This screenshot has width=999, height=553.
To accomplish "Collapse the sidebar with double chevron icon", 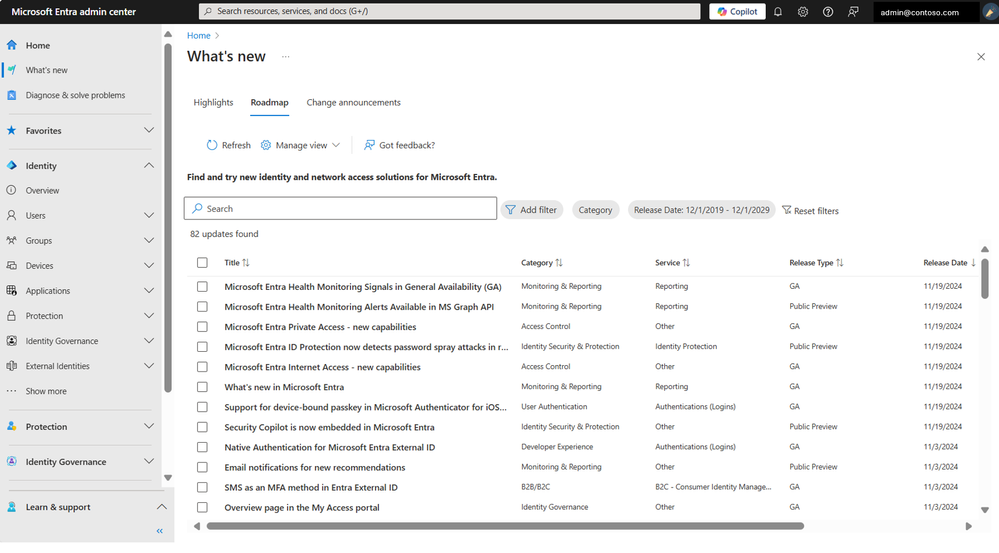I will click(x=160, y=531).
